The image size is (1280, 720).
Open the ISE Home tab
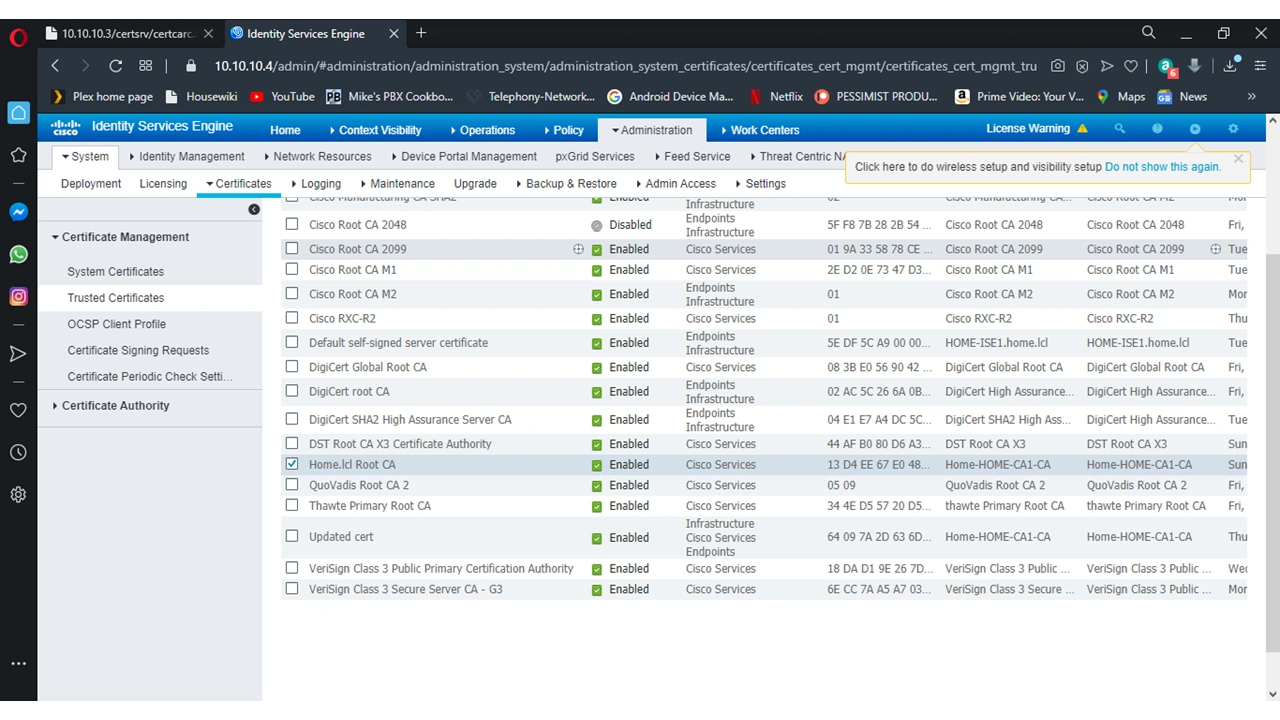(x=285, y=130)
